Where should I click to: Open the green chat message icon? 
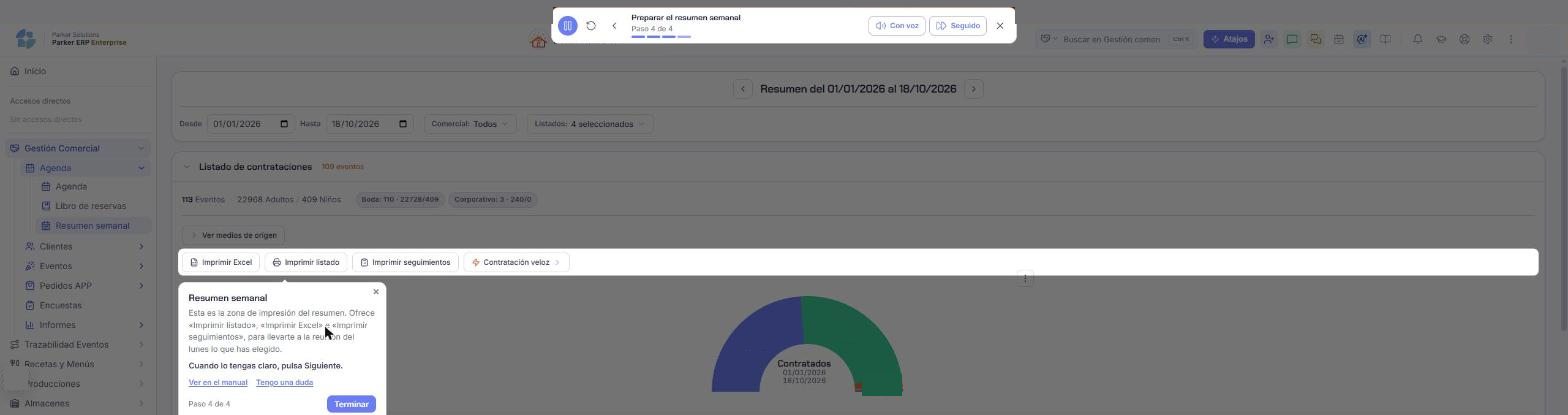click(1292, 39)
